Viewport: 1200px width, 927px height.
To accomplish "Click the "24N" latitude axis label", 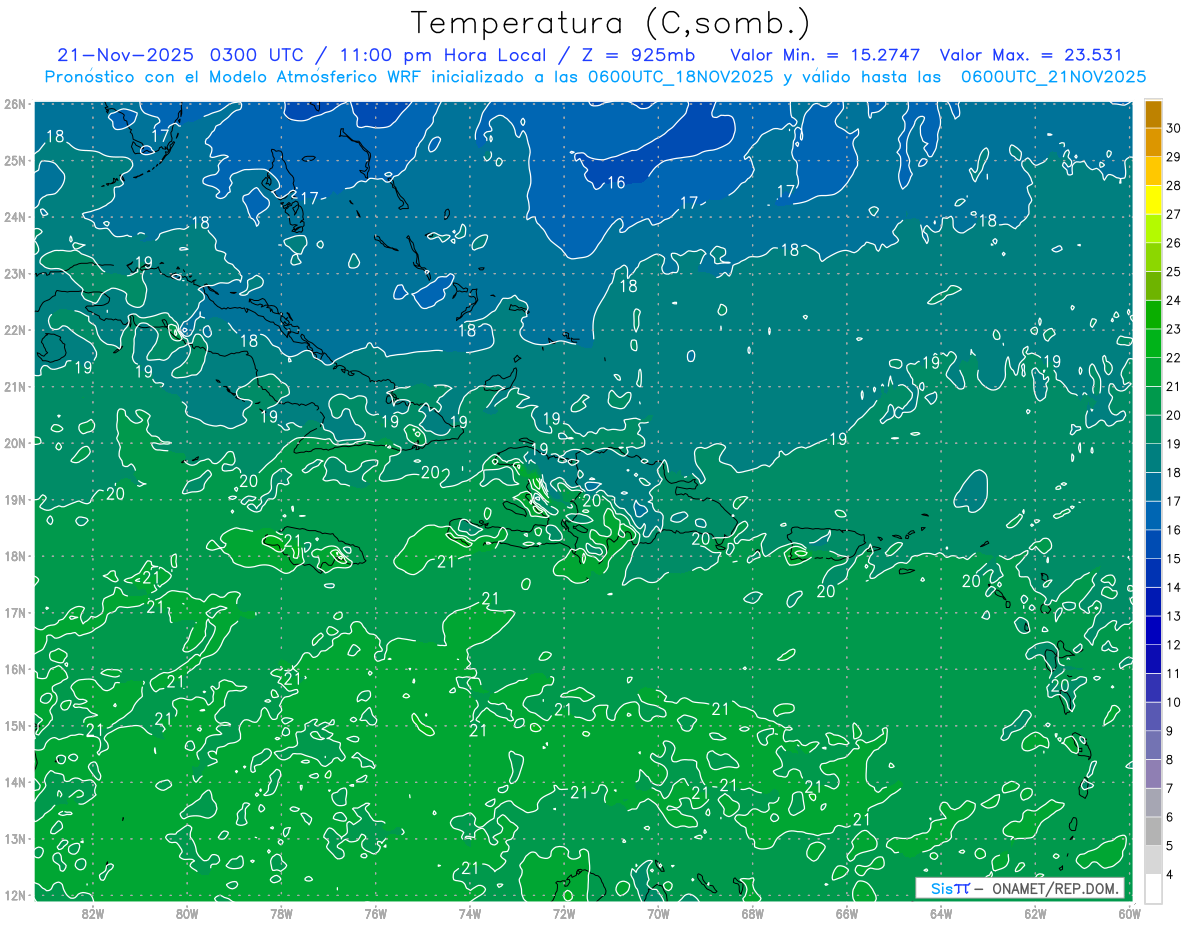I will point(15,217).
